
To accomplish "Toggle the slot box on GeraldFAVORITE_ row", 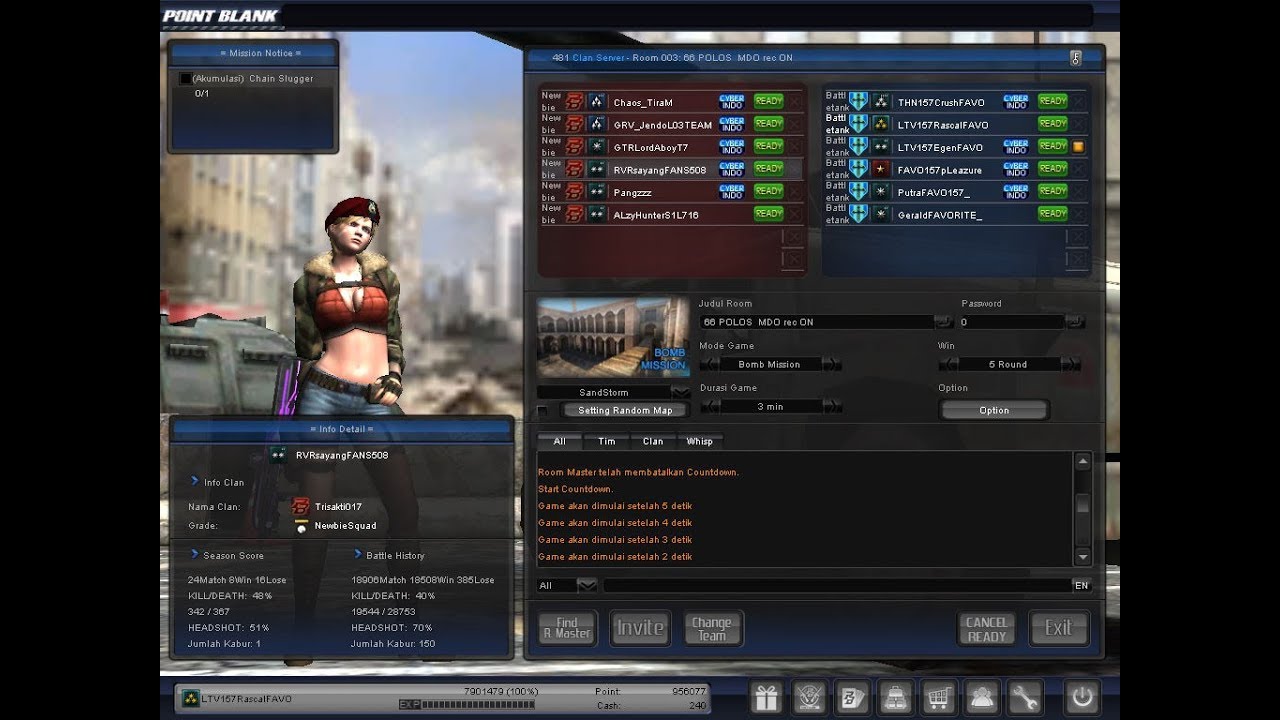I will tap(1079, 213).
